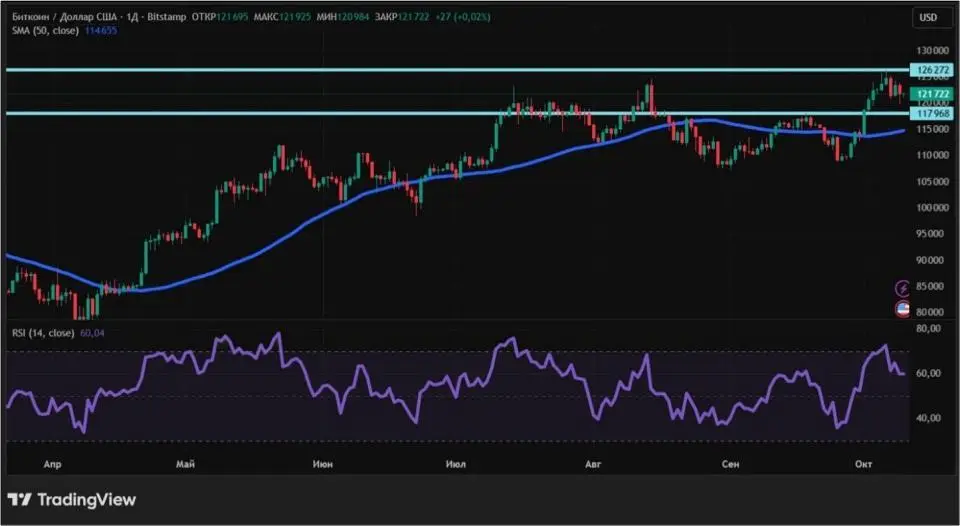
Task: Click the 117968 price level label
Action: pos(927,114)
